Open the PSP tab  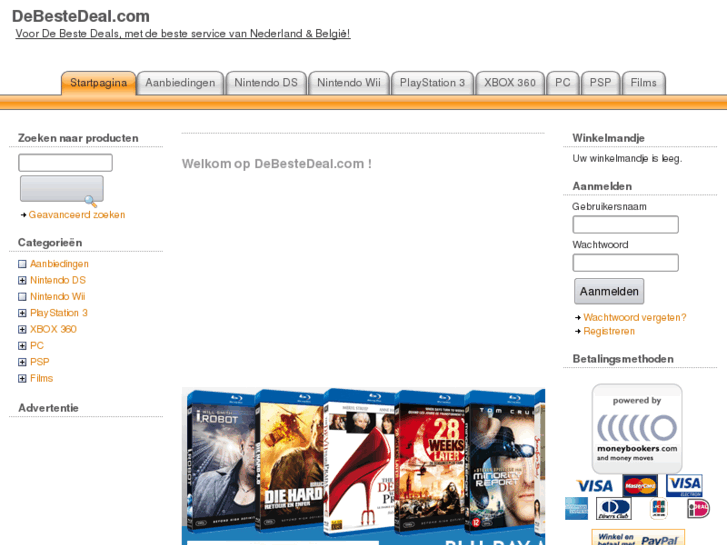pyautogui.click(x=600, y=83)
